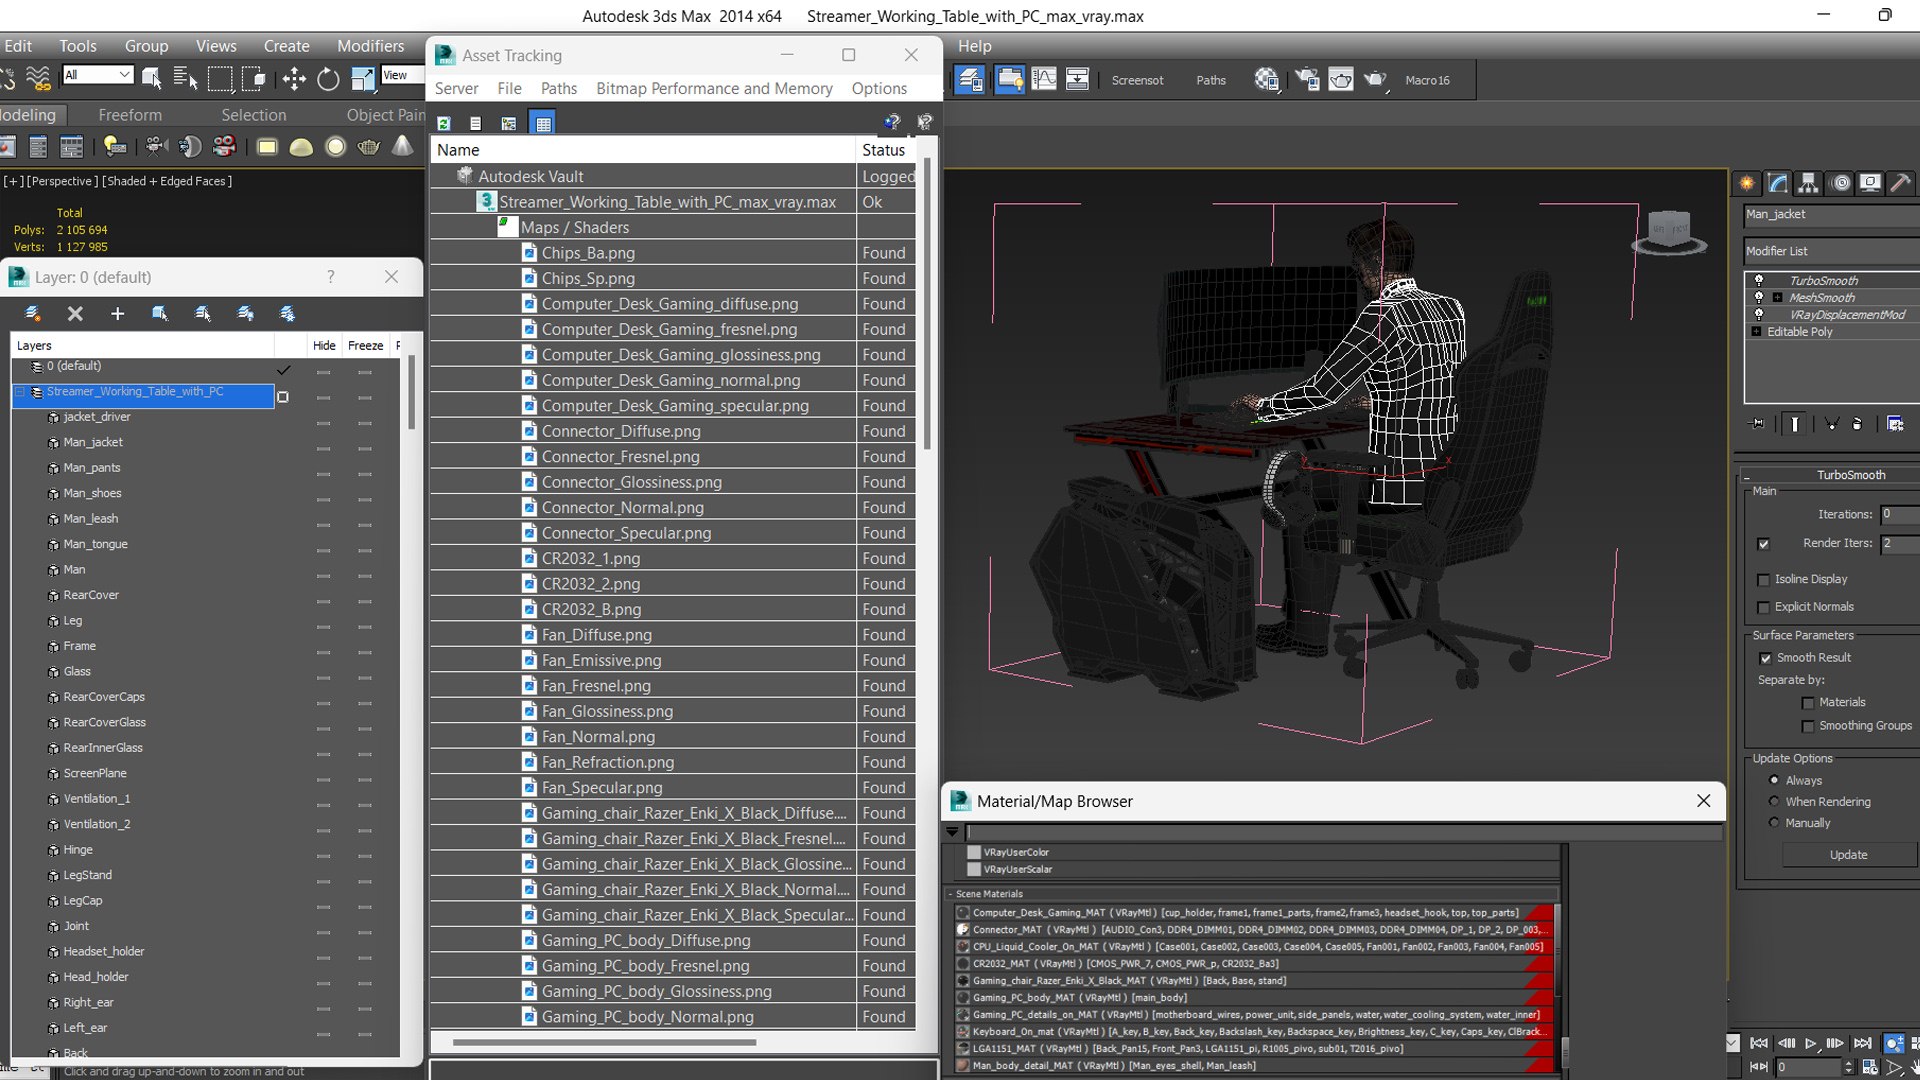
Task: Hide/unhide all layers icon
Action: [x=245, y=314]
